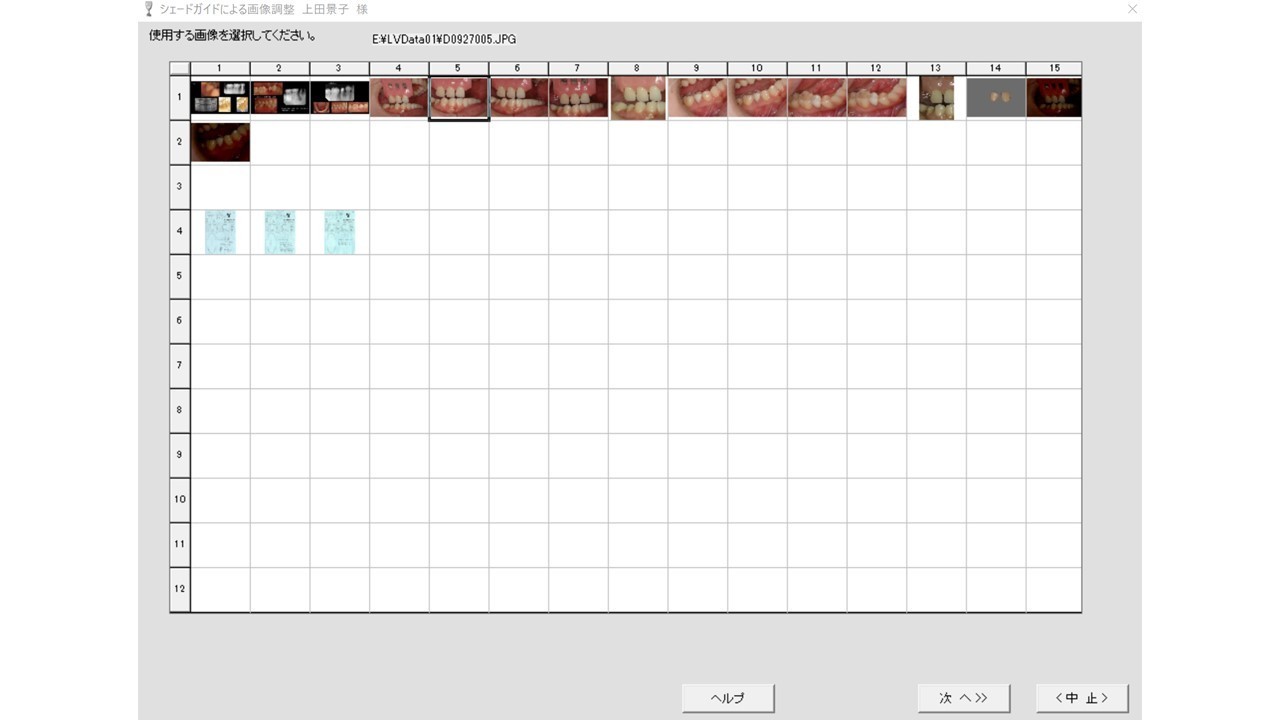Click row header 10

click(x=180, y=500)
